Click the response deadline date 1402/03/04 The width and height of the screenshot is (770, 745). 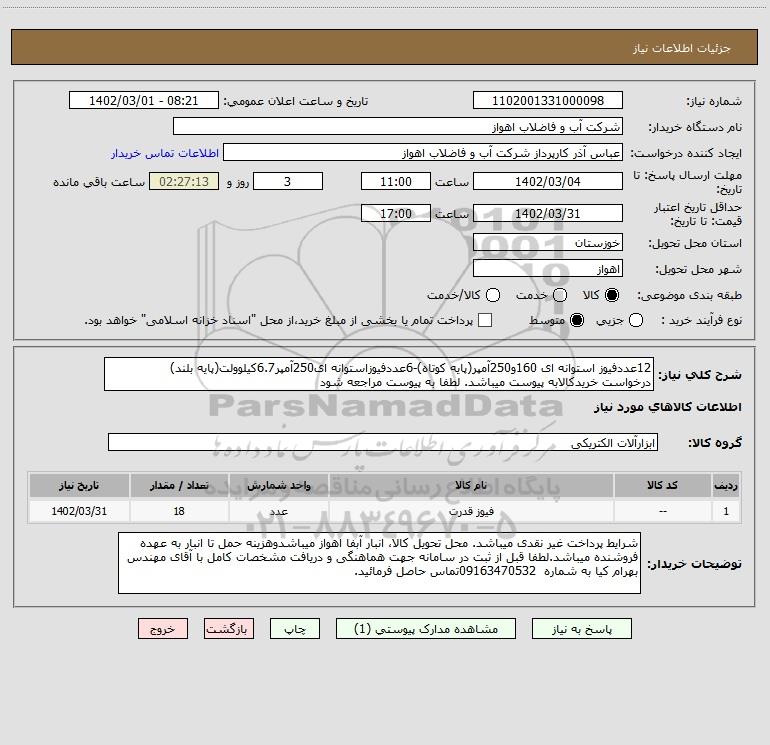pyautogui.click(x=548, y=181)
